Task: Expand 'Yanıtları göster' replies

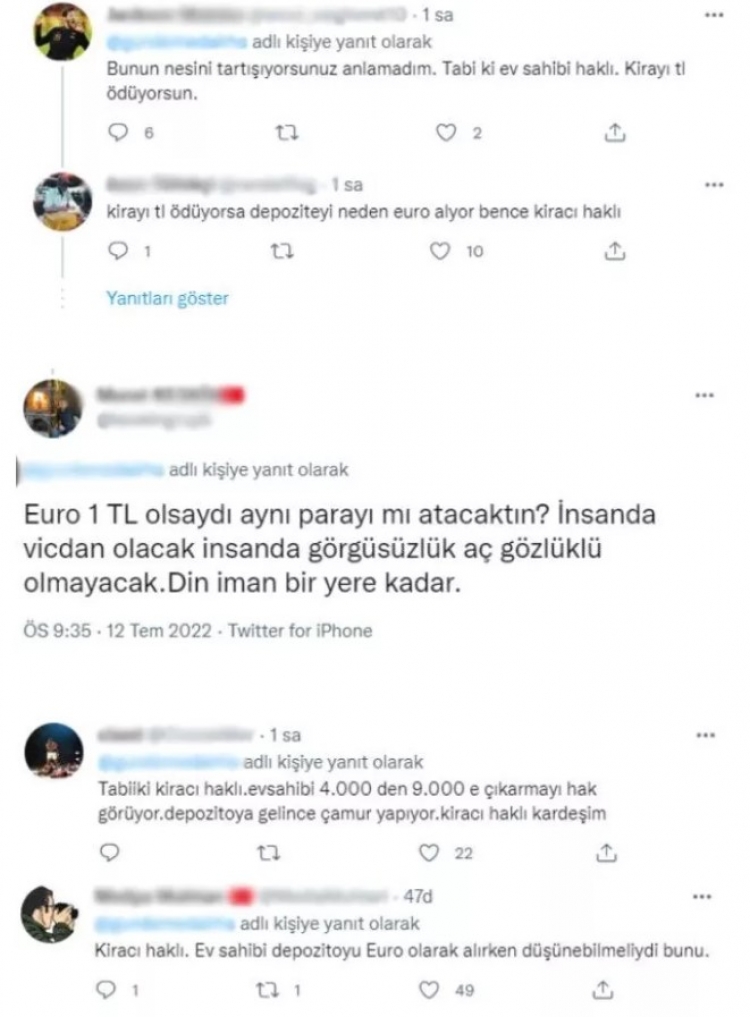Action: (x=167, y=298)
